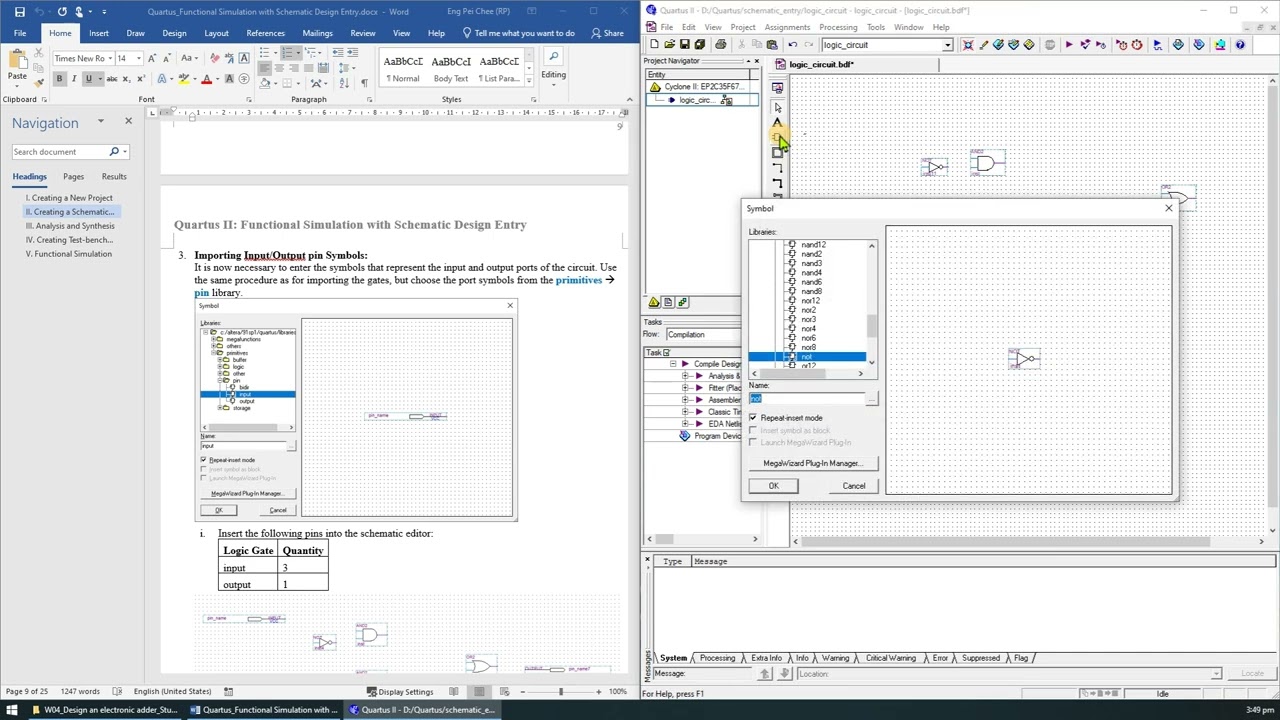
Task: Open the Quartus Assignments menu
Action: point(787,27)
